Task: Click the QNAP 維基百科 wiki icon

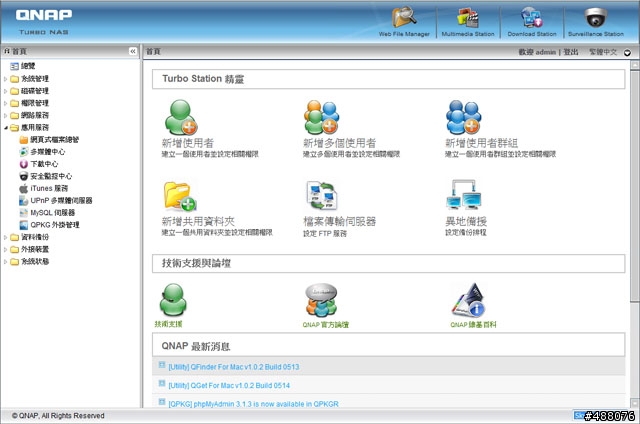Action: 469,300
